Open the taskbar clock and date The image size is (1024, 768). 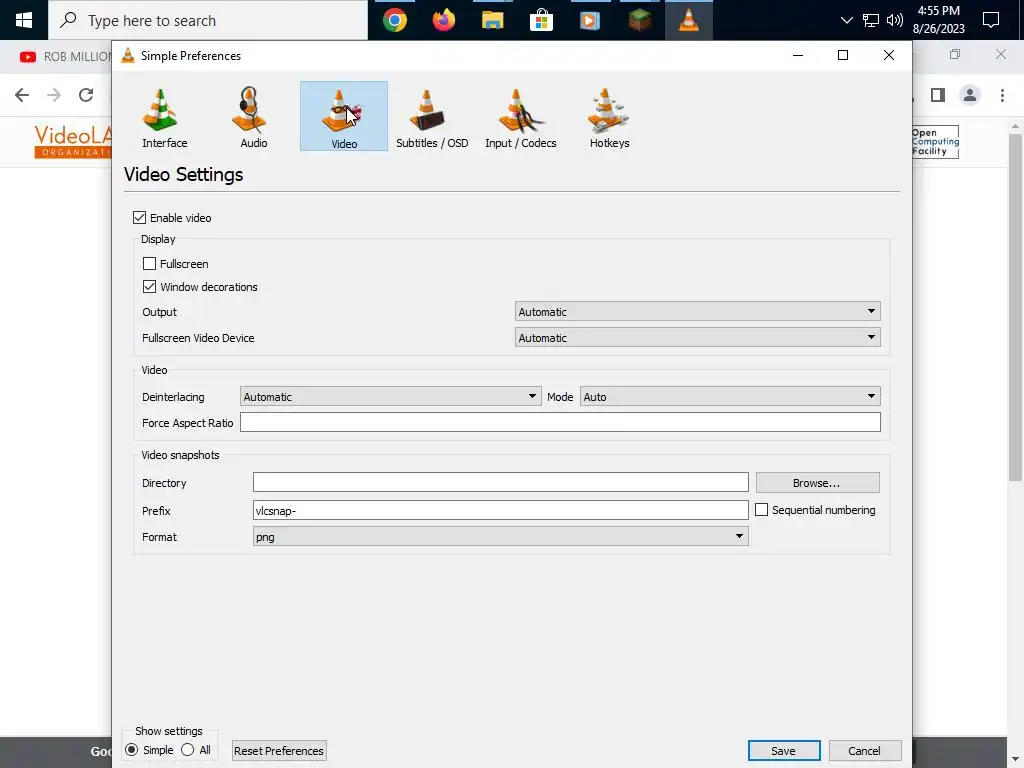[x=939, y=20]
